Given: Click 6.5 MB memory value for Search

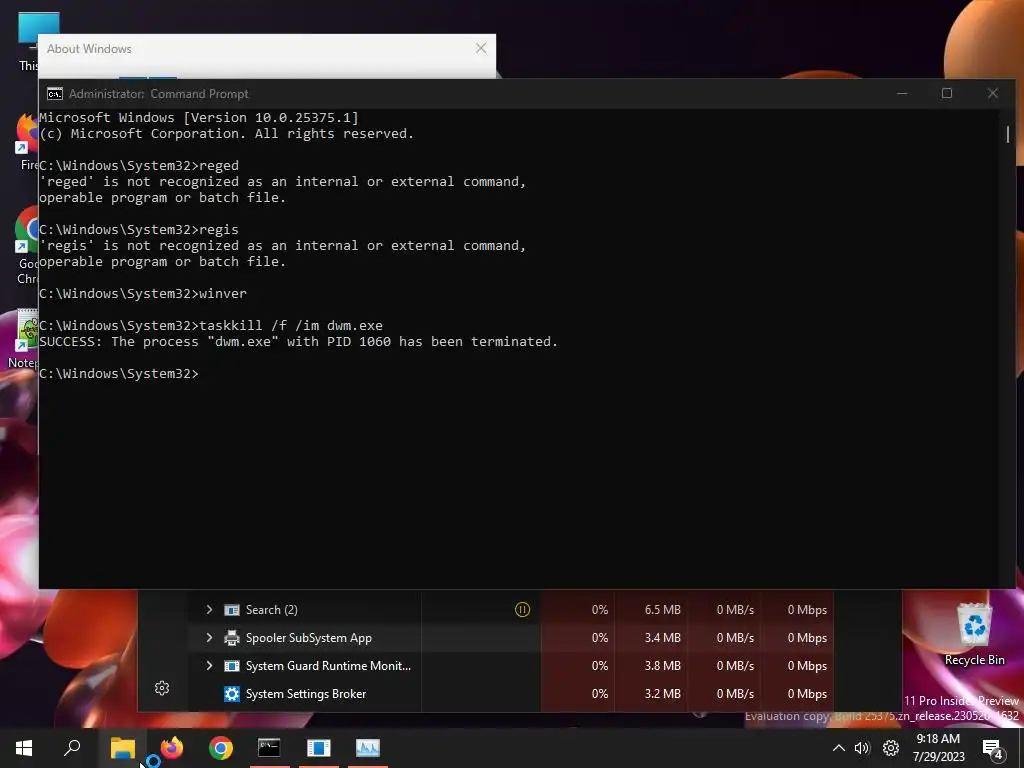Looking at the screenshot, I should point(662,609).
